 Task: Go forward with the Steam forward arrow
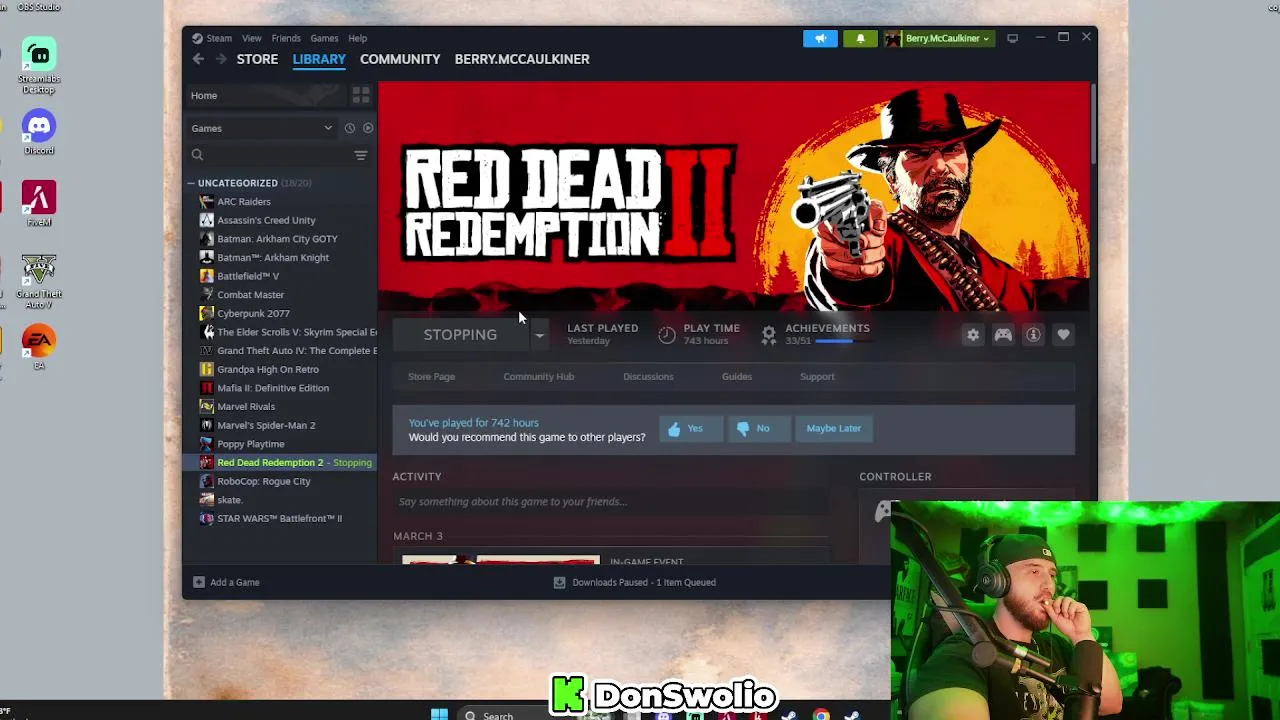[221, 59]
